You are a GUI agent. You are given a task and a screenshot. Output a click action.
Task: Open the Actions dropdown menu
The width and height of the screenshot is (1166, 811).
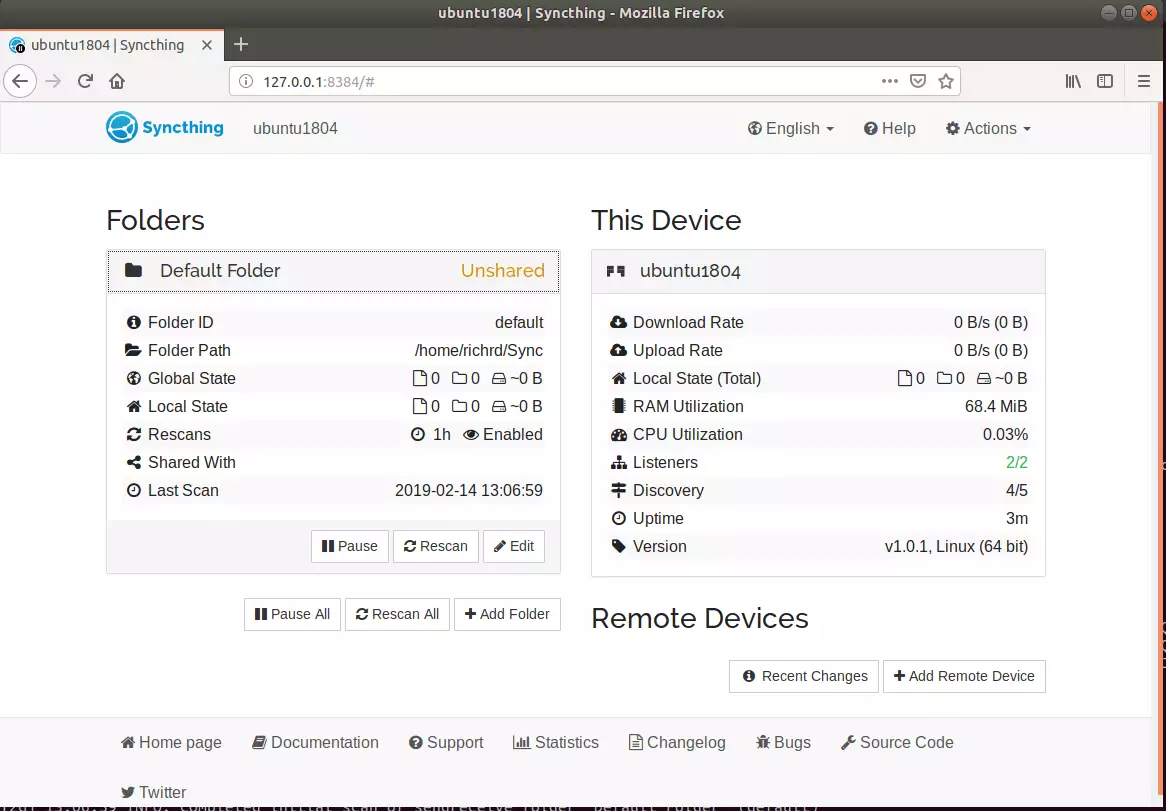988,128
